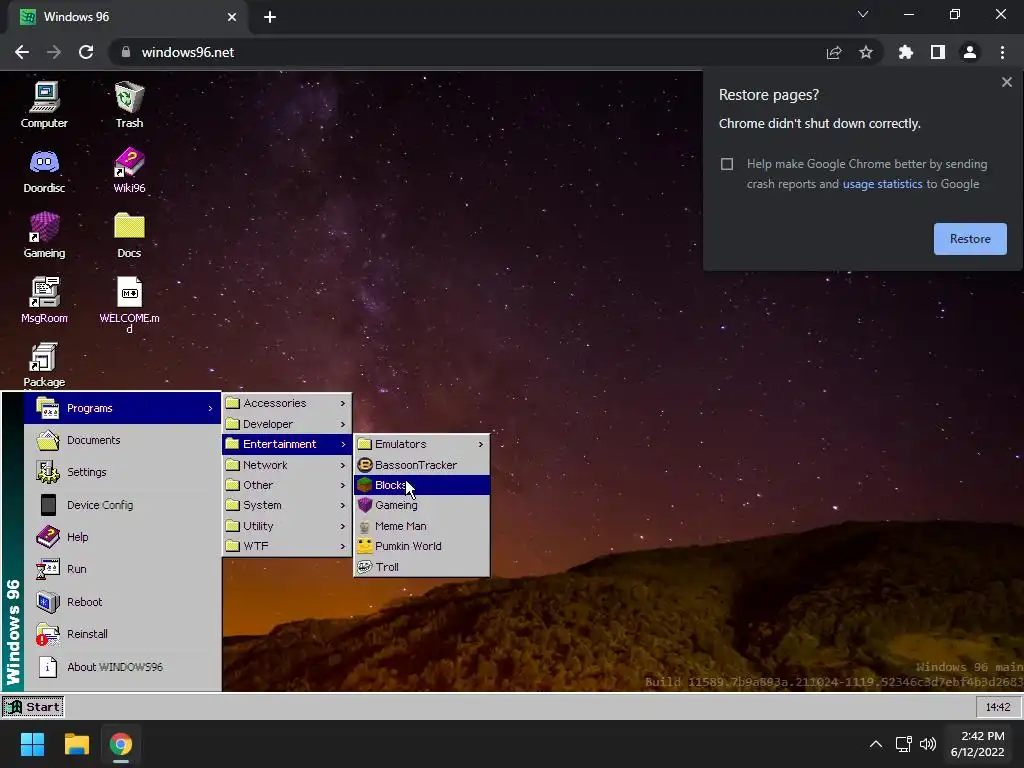Expand the Utility folder menu
The height and width of the screenshot is (768, 1024).
287,526
